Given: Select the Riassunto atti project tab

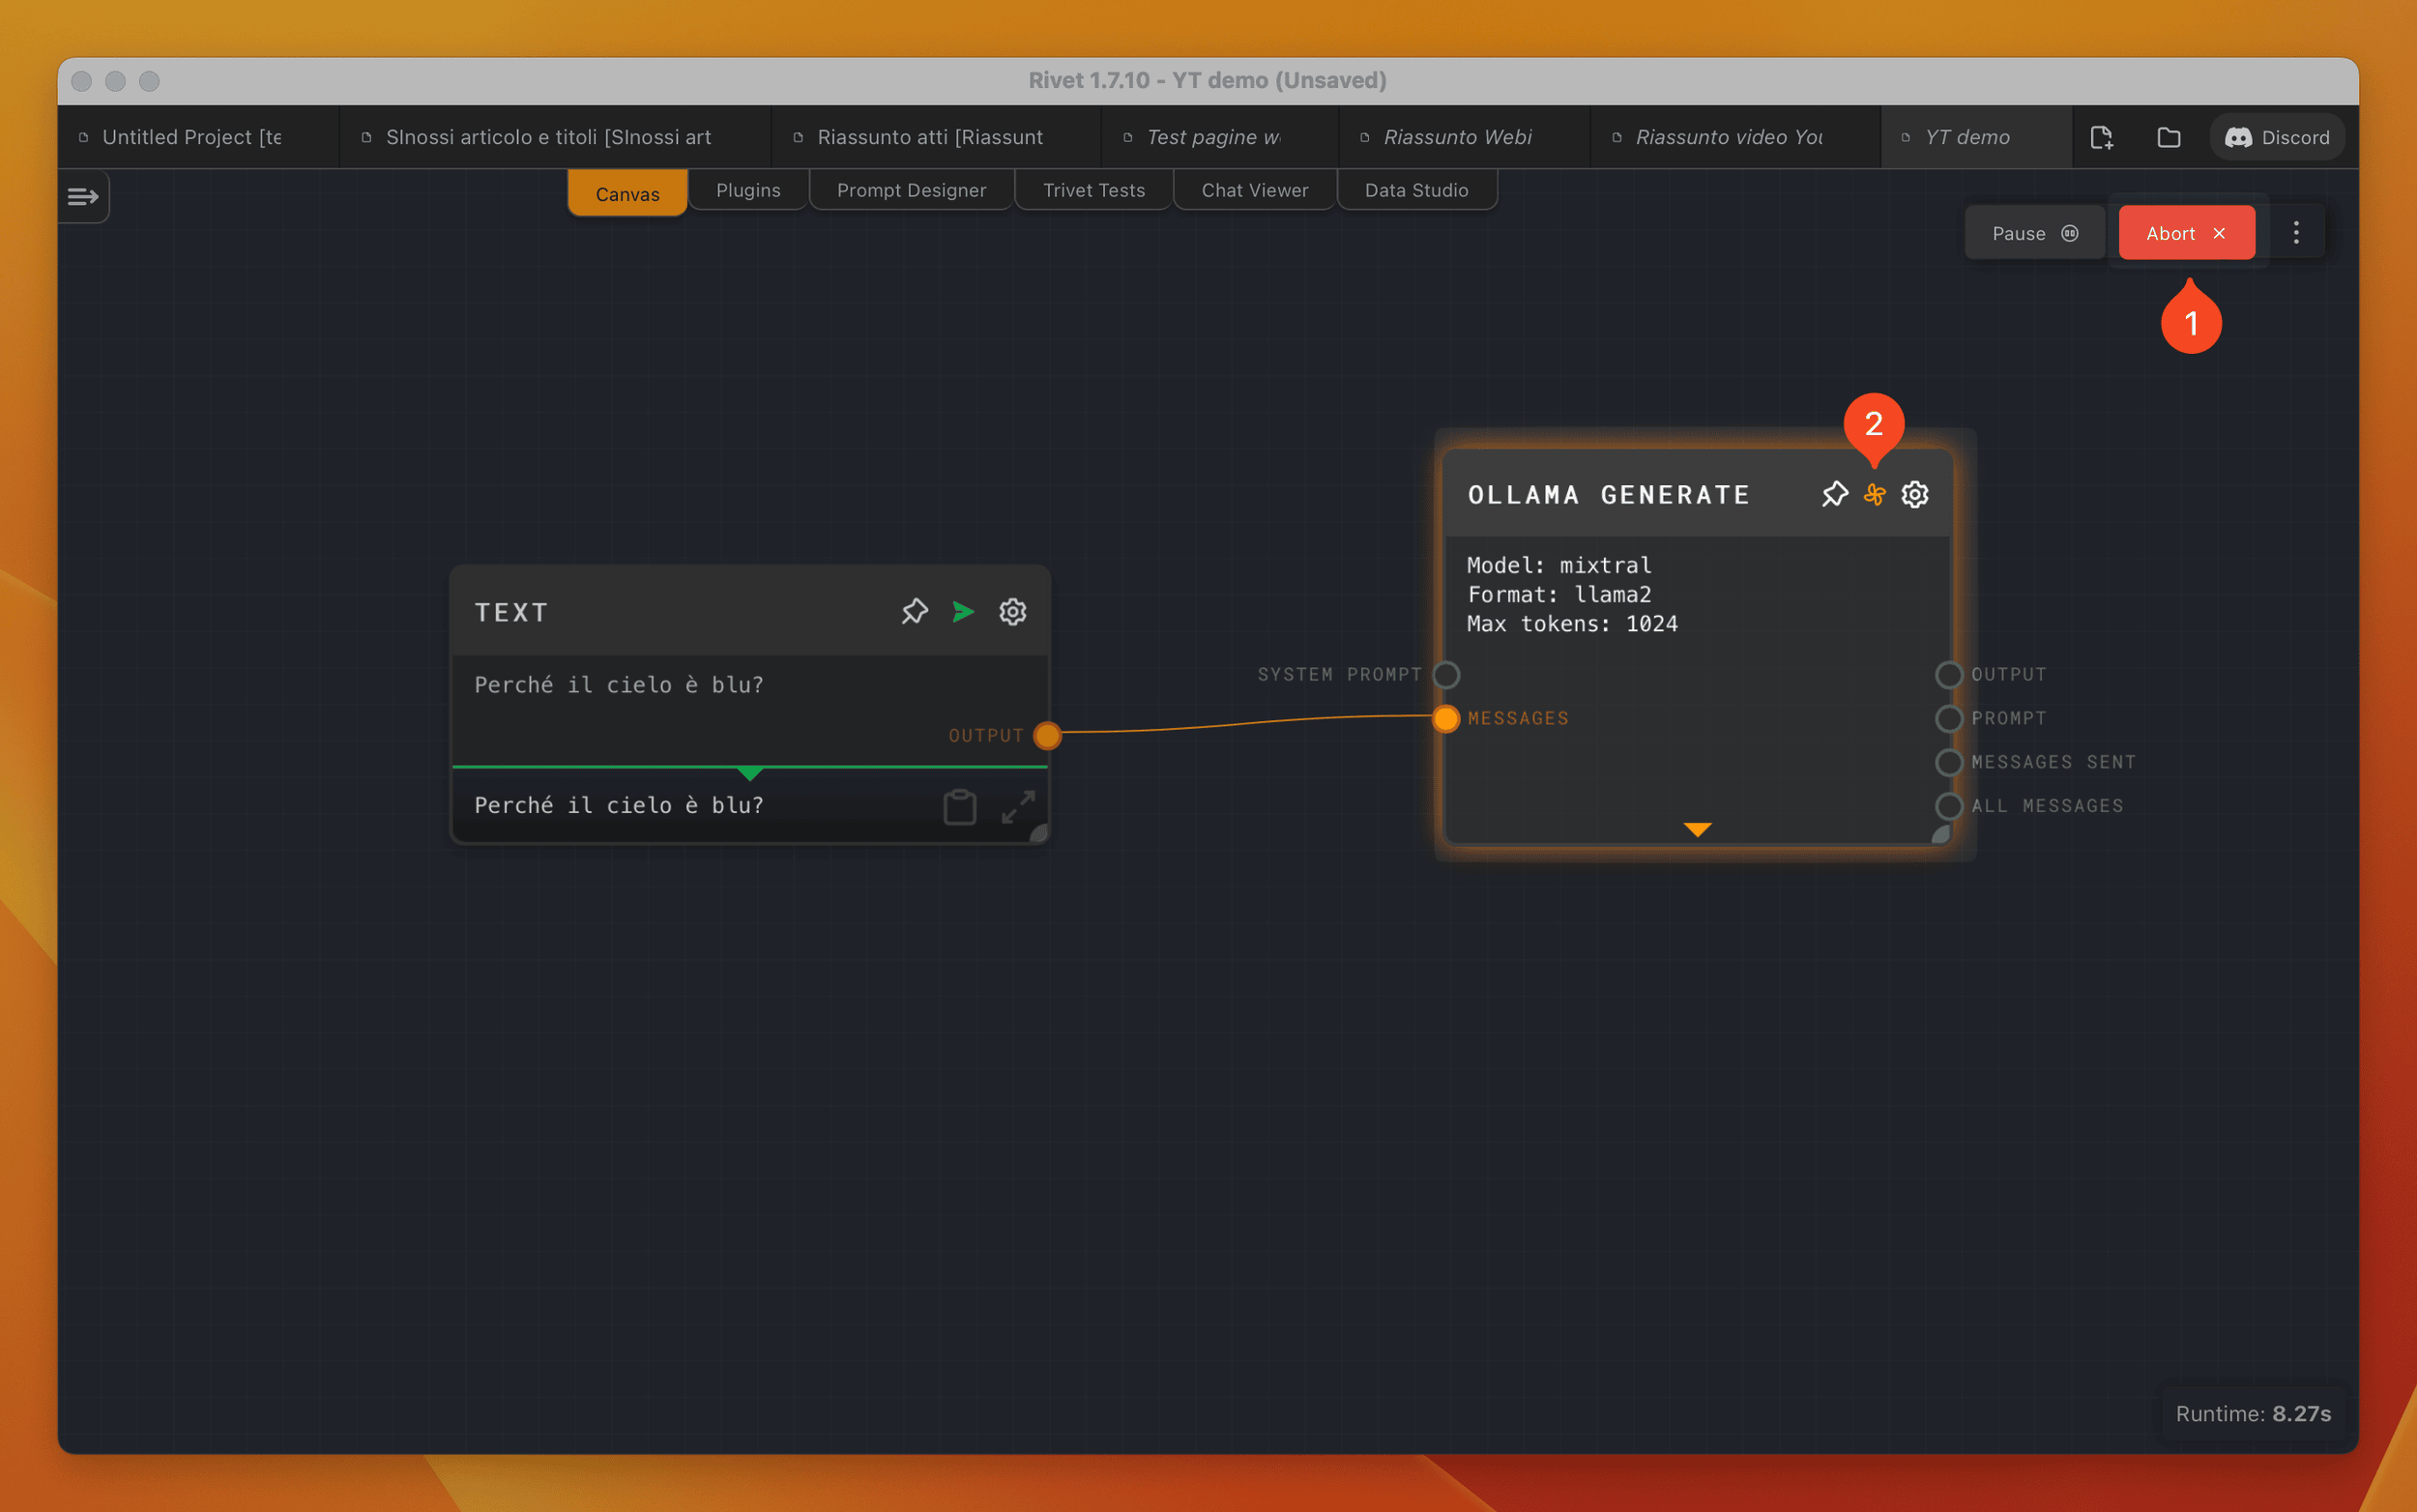Looking at the screenshot, I should pyautogui.click(x=936, y=137).
